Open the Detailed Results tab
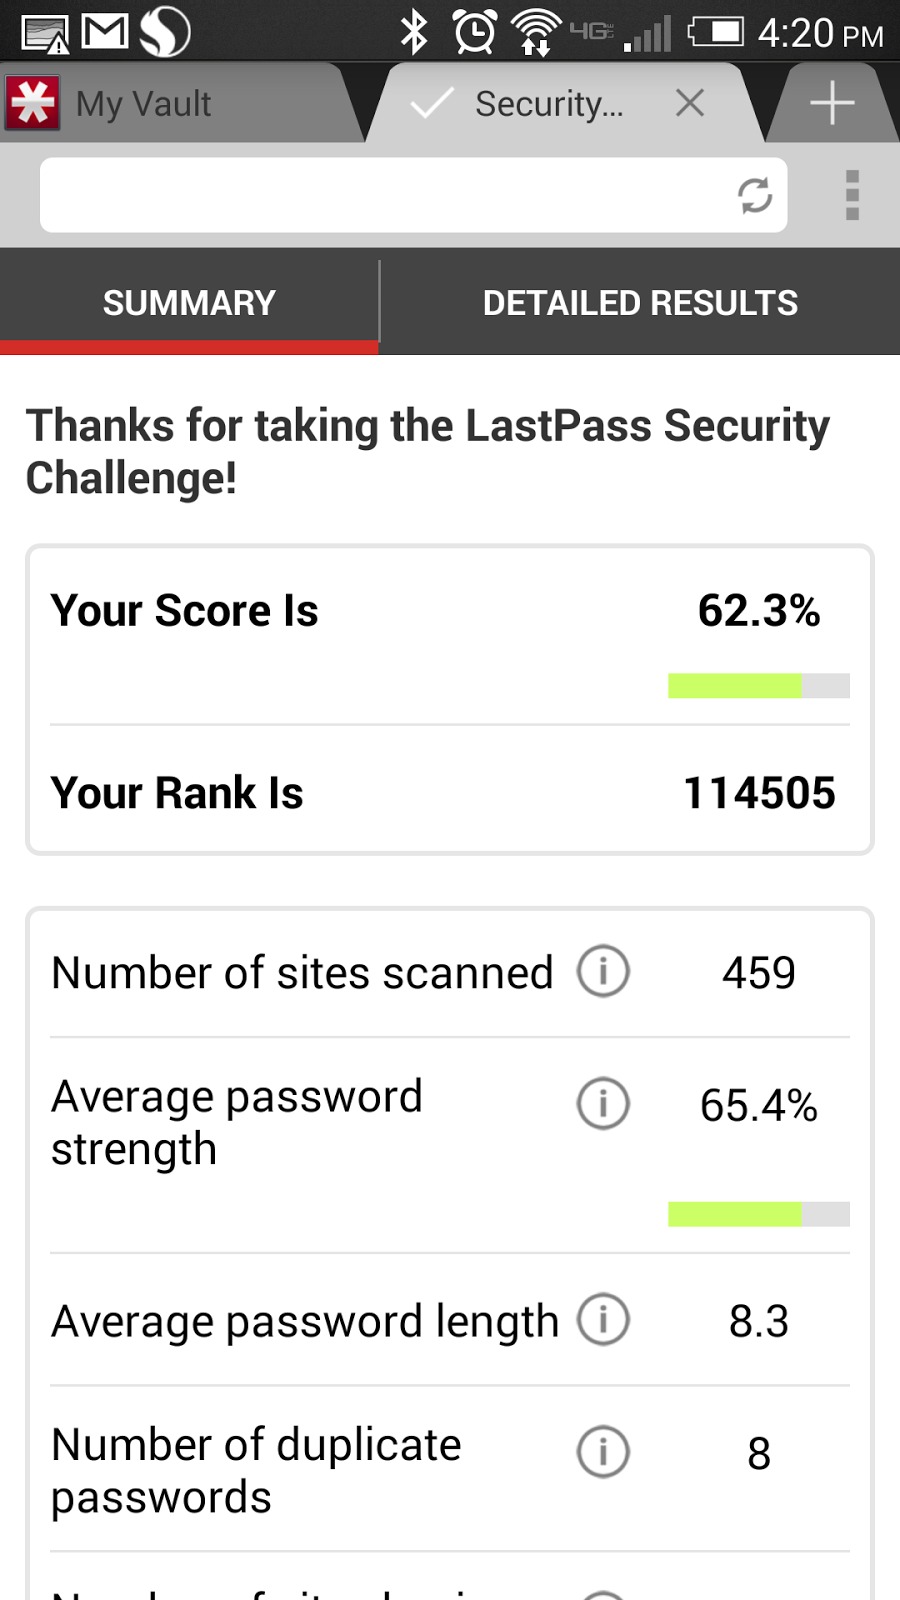Image resolution: width=900 pixels, height=1600 pixels. pyautogui.click(x=640, y=303)
